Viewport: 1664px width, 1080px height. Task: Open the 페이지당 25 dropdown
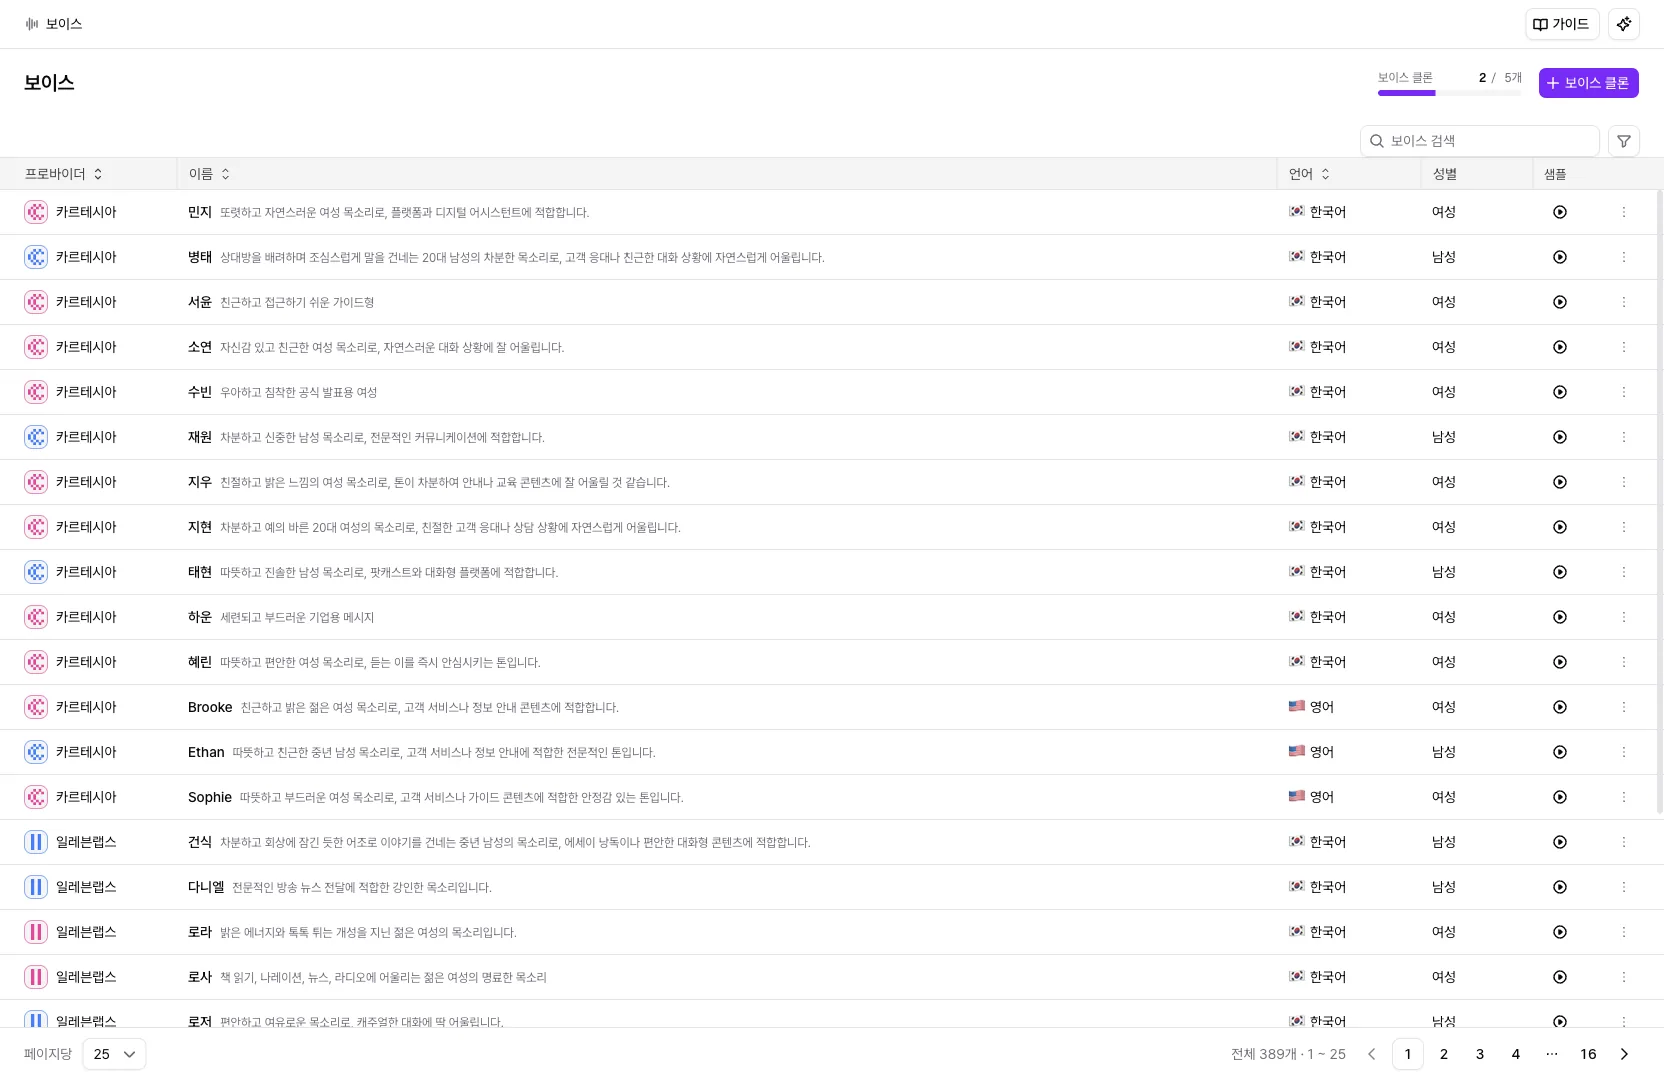pos(114,1054)
